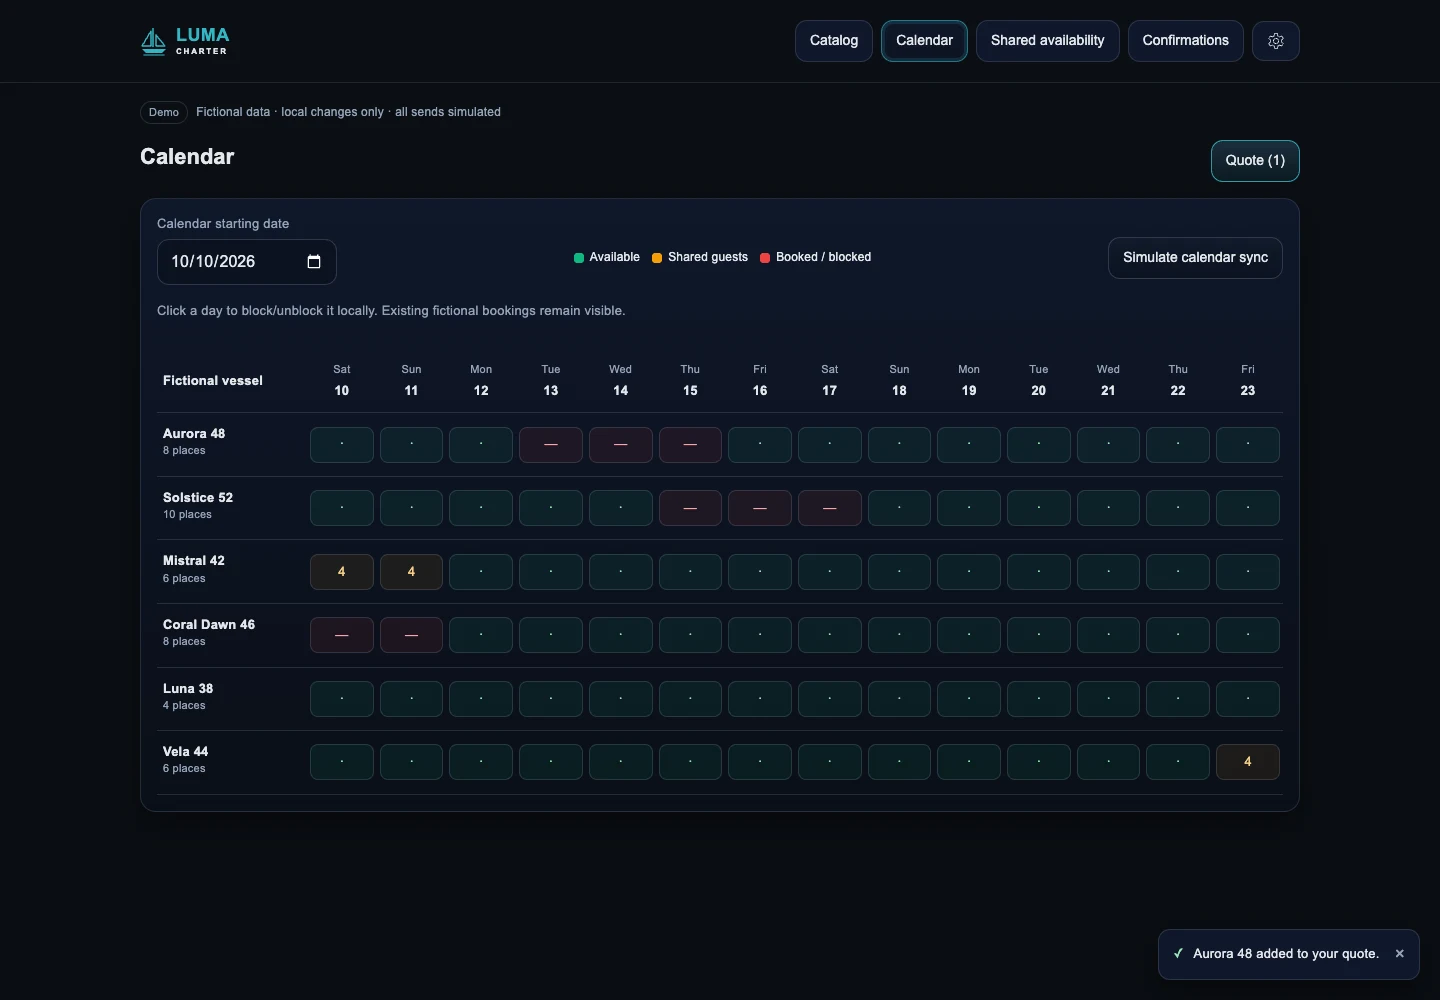
Task: Open the Confirmations tab
Action: click(1186, 41)
